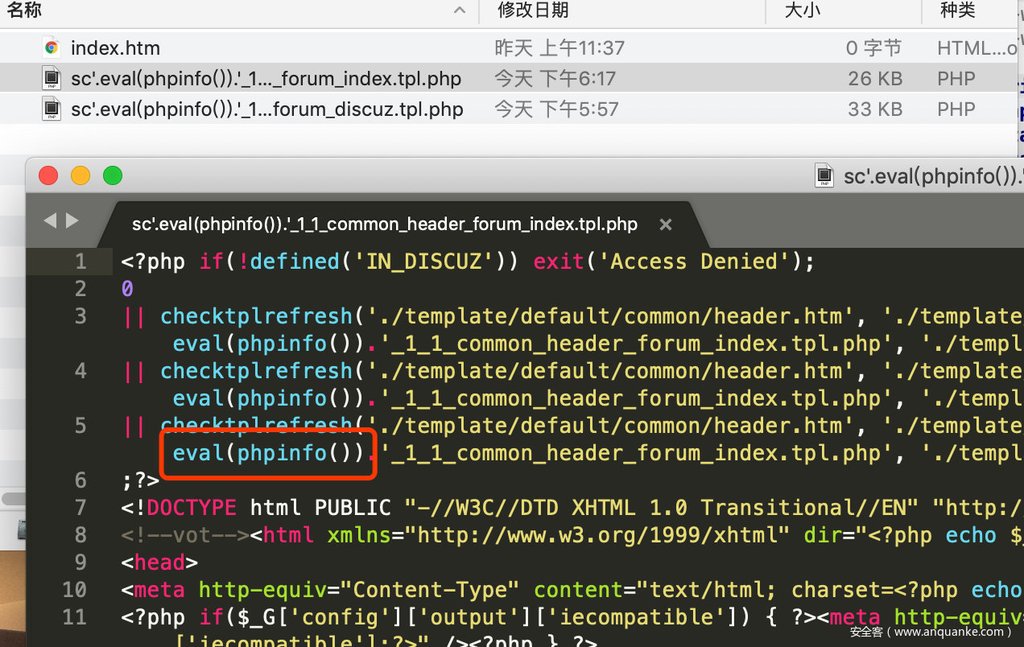Click http-equiv="Content-Type" on line 10

pos(359,590)
